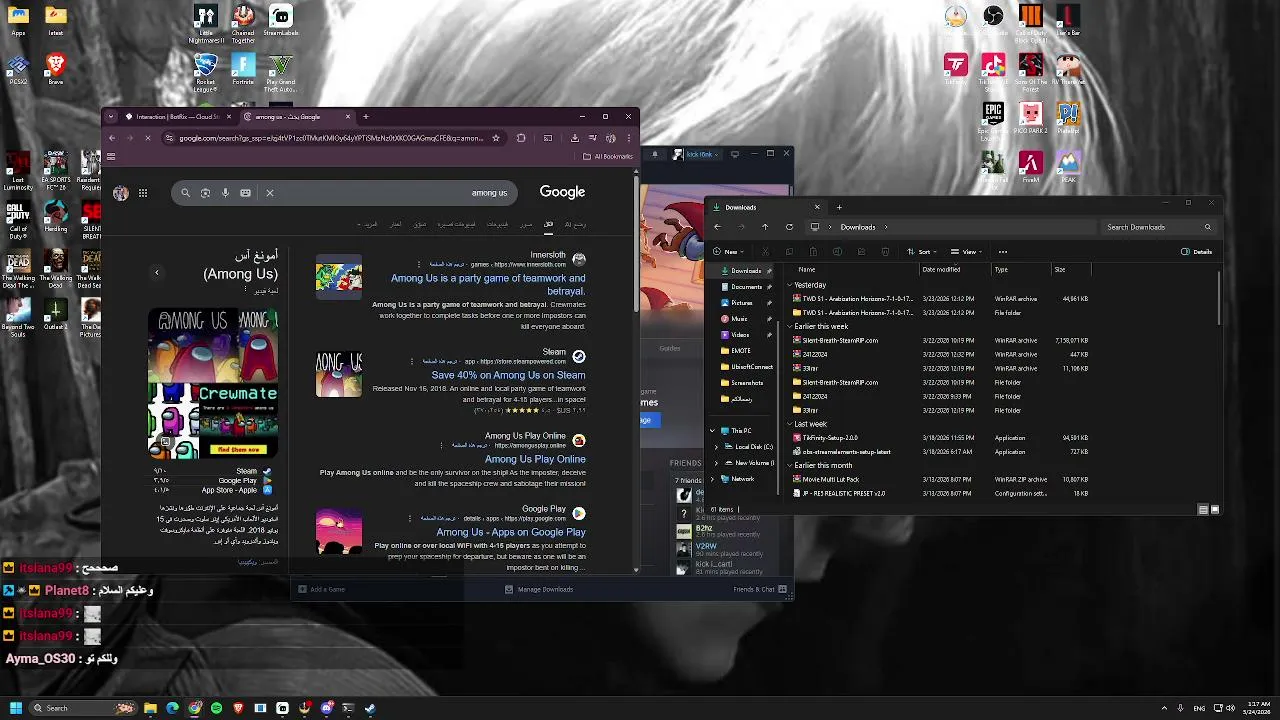The width and height of the screenshot is (1280, 720).
Task: Click the Chrome back arrow
Action: pyautogui.click(x=112, y=138)
